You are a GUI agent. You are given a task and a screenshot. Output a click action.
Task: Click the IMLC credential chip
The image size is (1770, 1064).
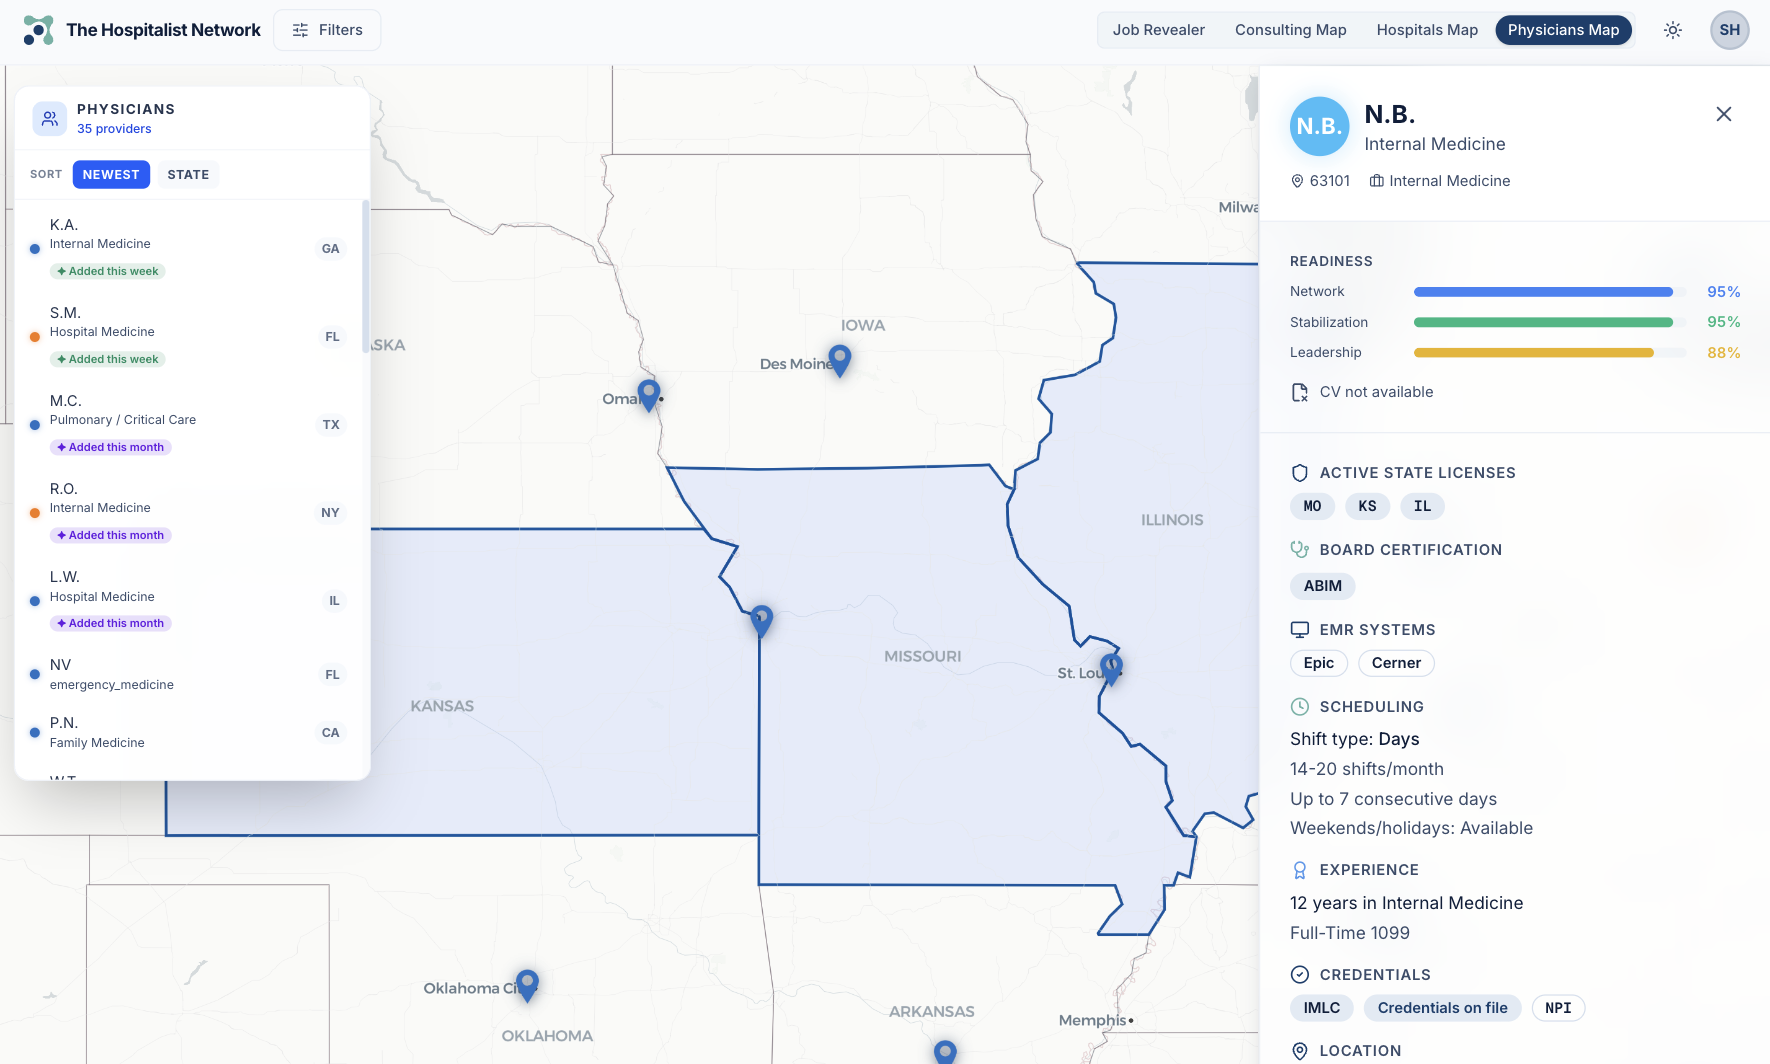(x=1321, y=1008)
